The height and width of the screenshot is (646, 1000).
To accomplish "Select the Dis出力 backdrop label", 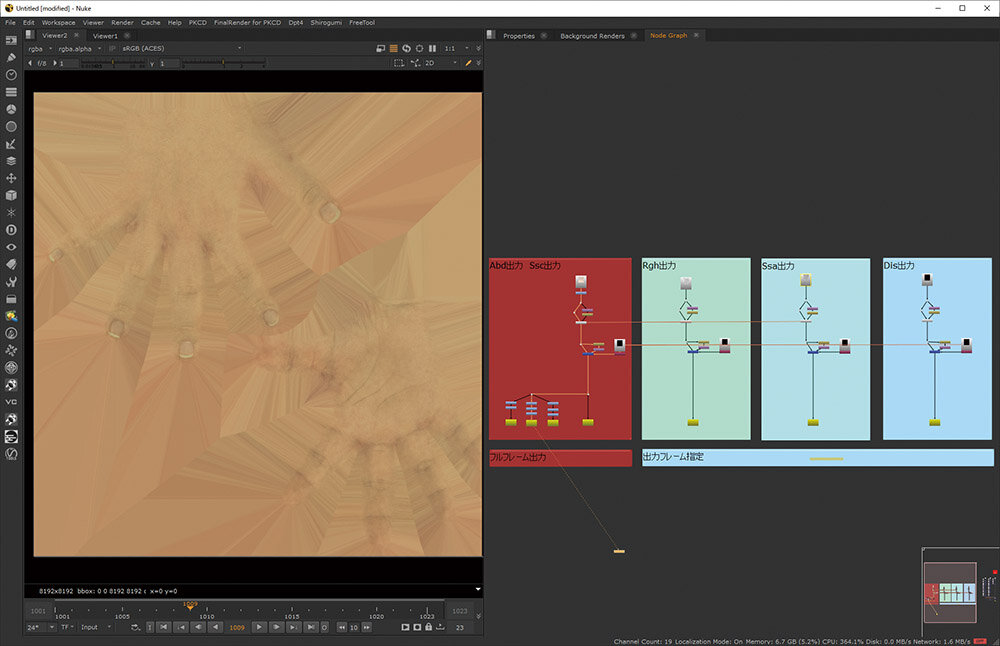I will click(899, 265).
